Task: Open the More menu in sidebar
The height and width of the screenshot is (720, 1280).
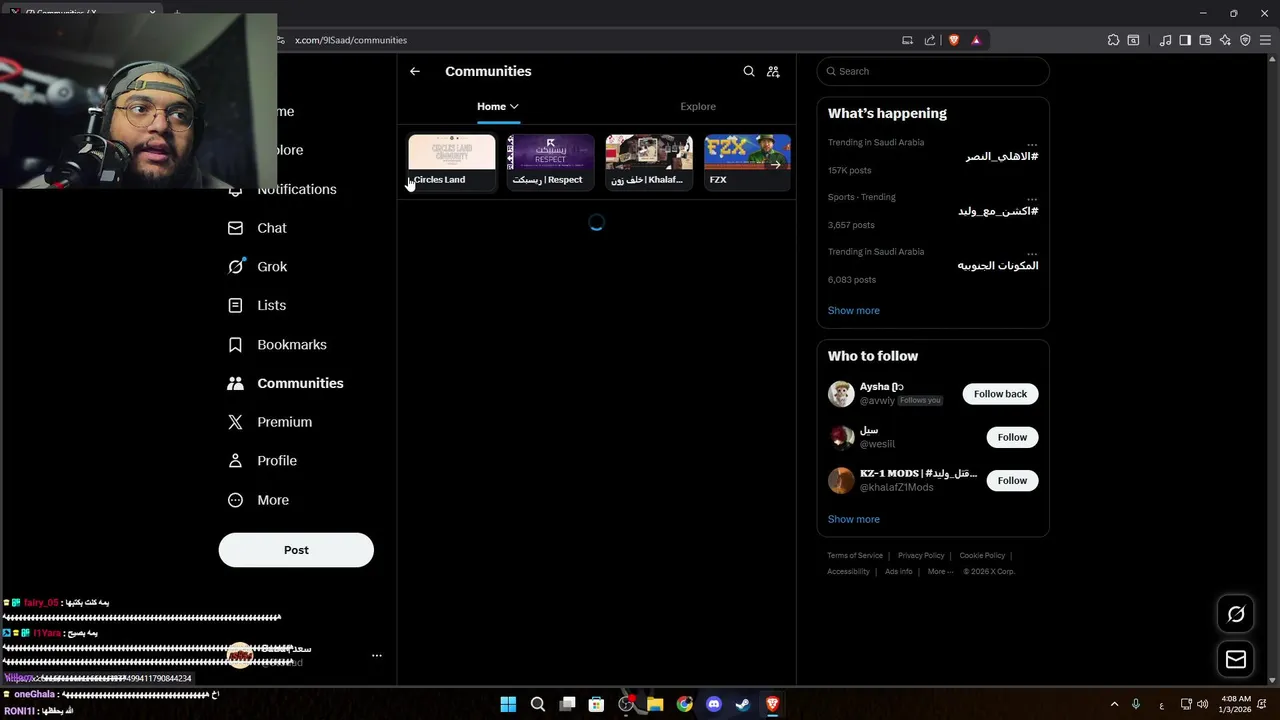Action: pos(259,500)
